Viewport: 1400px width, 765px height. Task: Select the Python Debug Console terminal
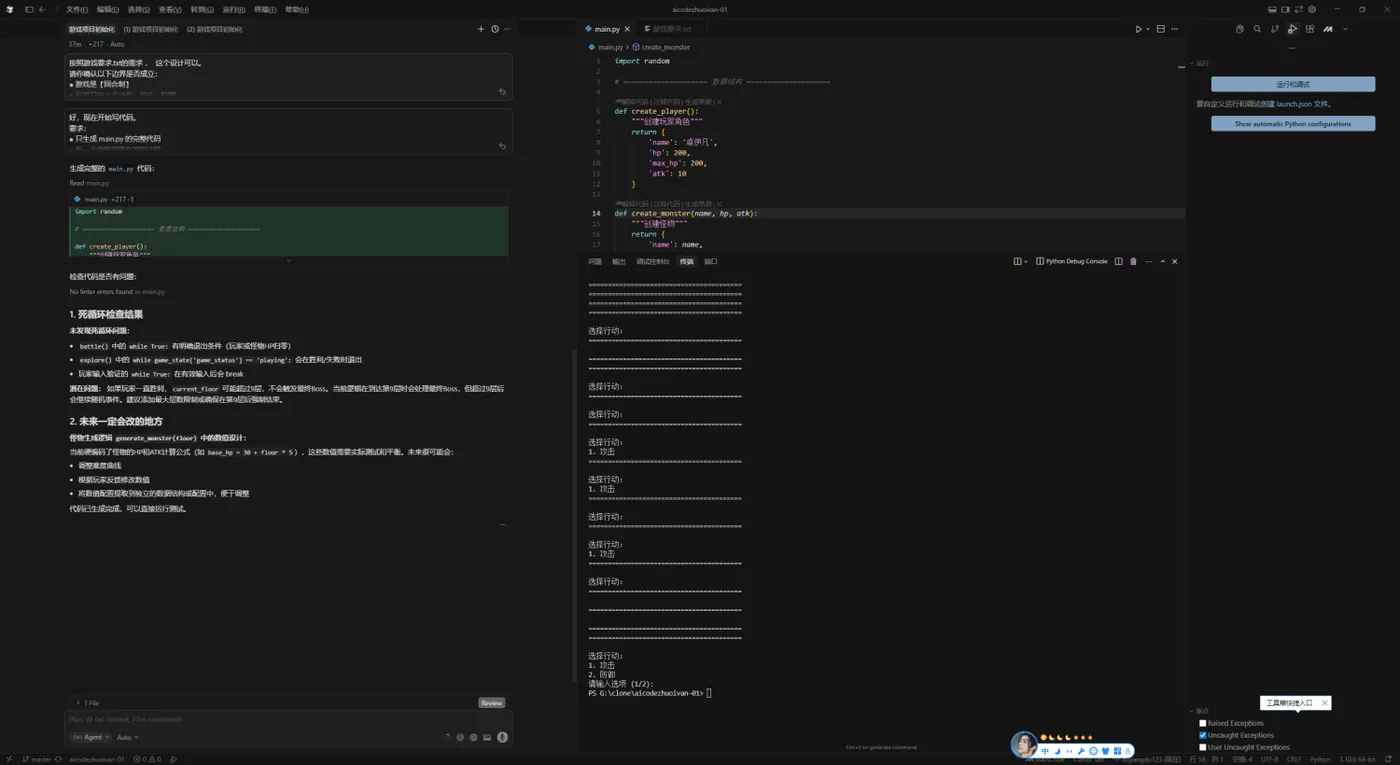[1072, 261]
